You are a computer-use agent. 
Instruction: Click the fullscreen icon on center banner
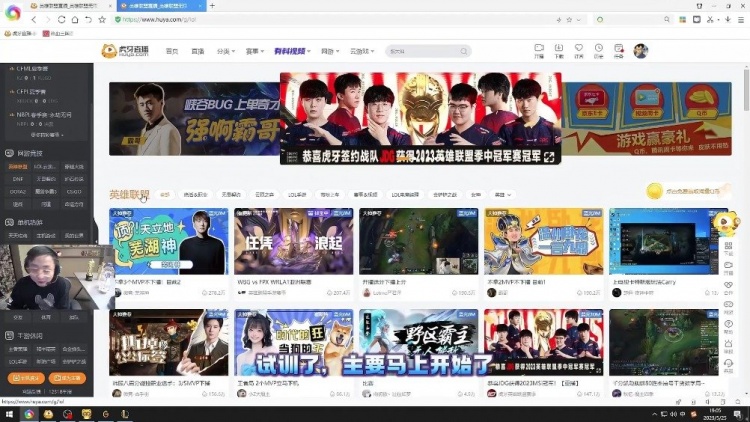coord(549,157)
